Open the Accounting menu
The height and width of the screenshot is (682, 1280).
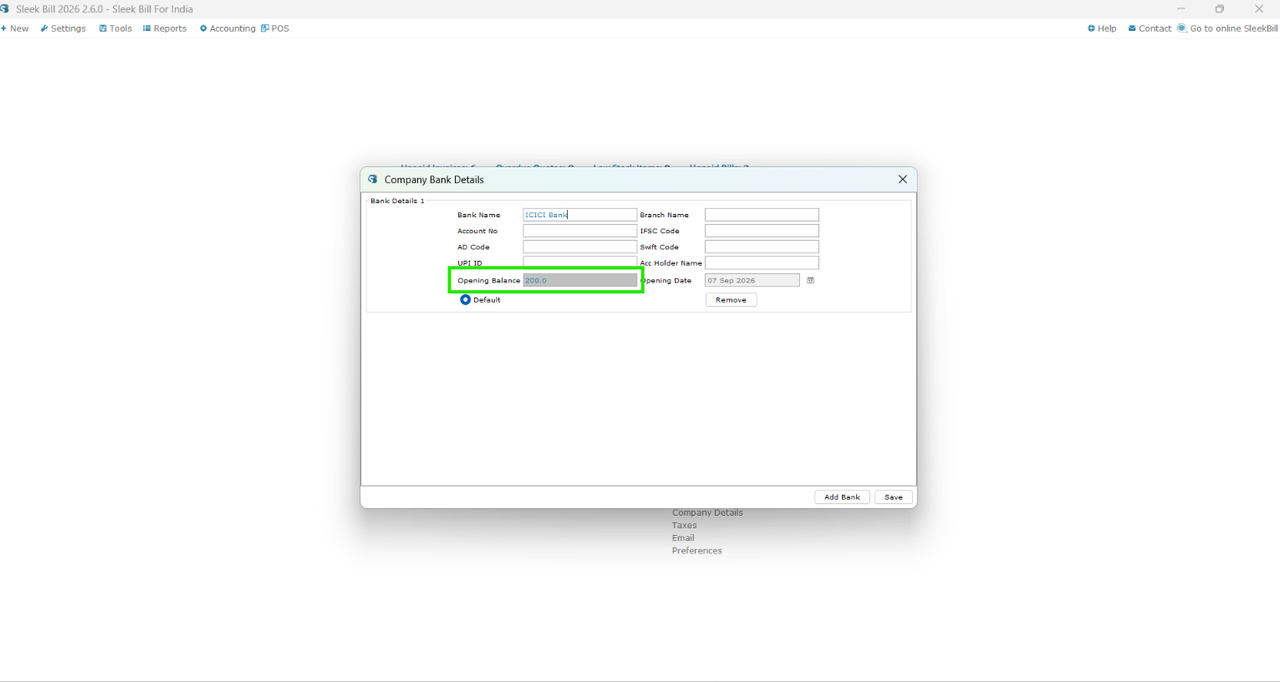pyautogui.click(x=228, y=28)
